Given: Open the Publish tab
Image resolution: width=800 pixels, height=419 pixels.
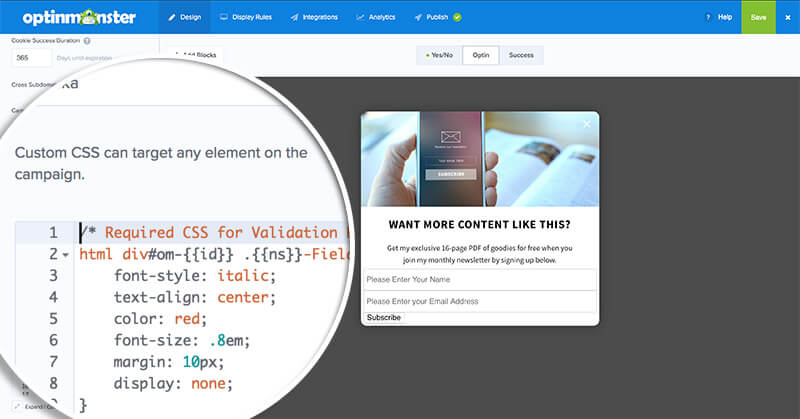Looking at the screenshot, I should click(x=437, y=17).
